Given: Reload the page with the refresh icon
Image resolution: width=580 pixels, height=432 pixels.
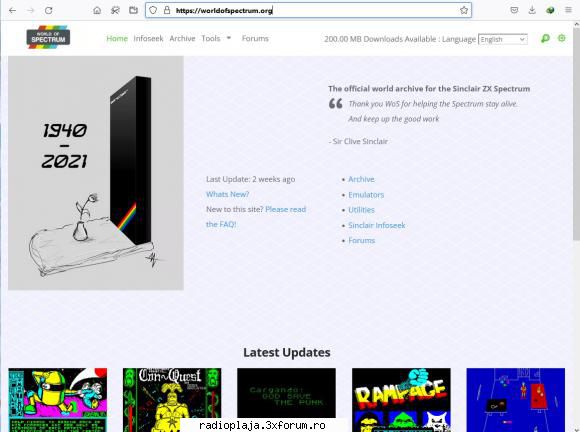Looking at the screenshot, I should click(x=48, y=10).
